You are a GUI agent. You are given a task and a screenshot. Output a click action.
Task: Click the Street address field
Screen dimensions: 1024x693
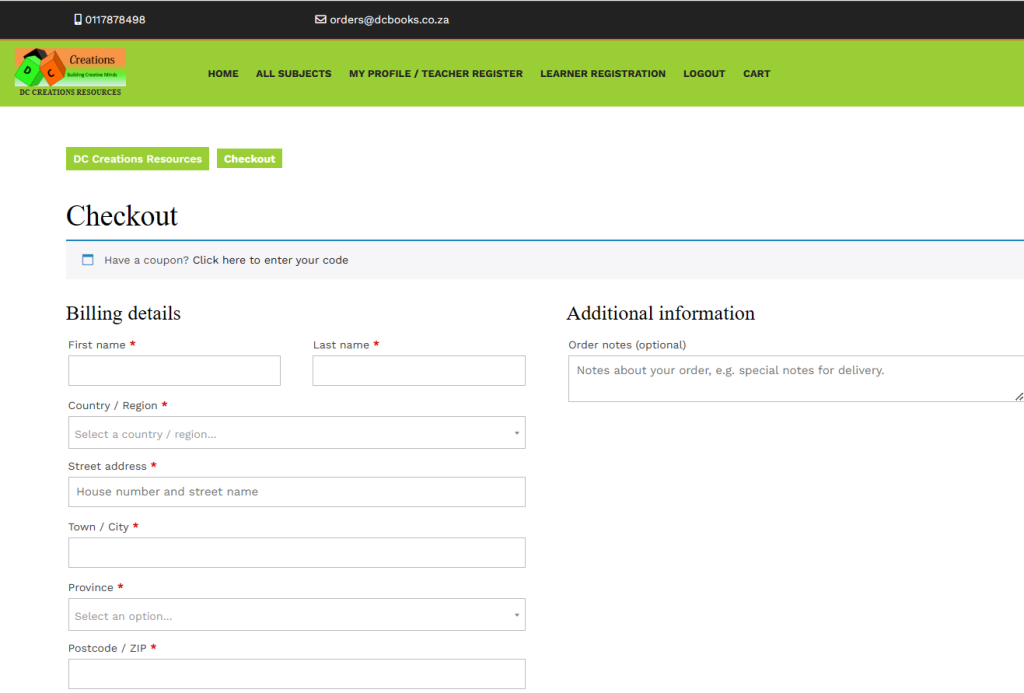tap(296, 491)
